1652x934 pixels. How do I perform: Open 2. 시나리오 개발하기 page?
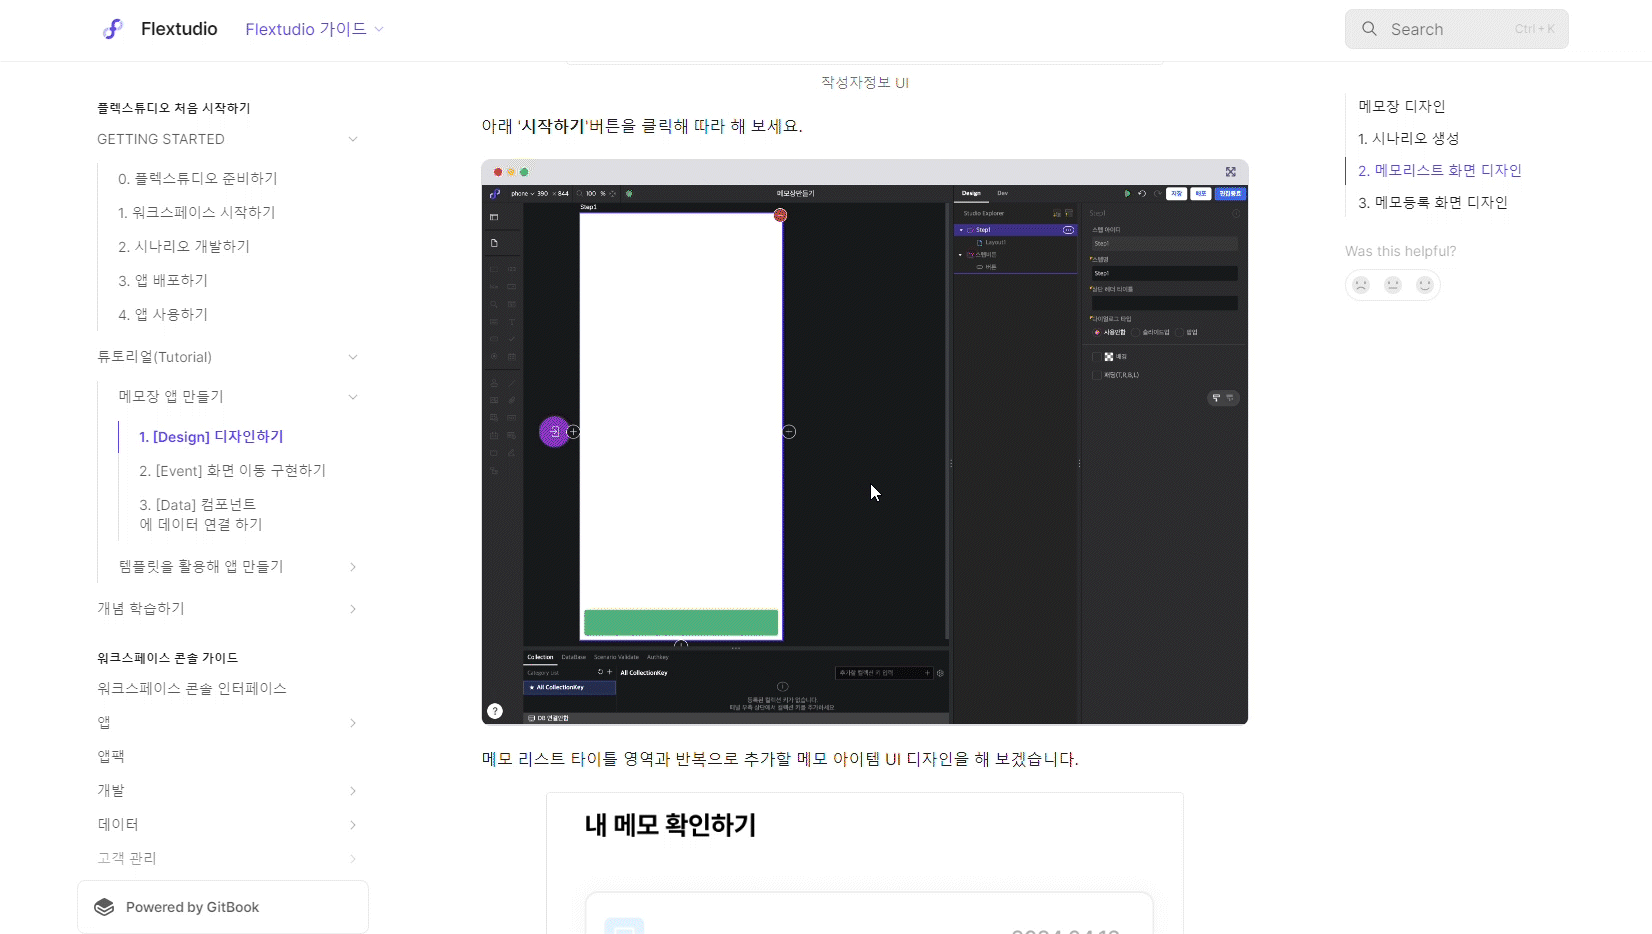click(184, 246)
